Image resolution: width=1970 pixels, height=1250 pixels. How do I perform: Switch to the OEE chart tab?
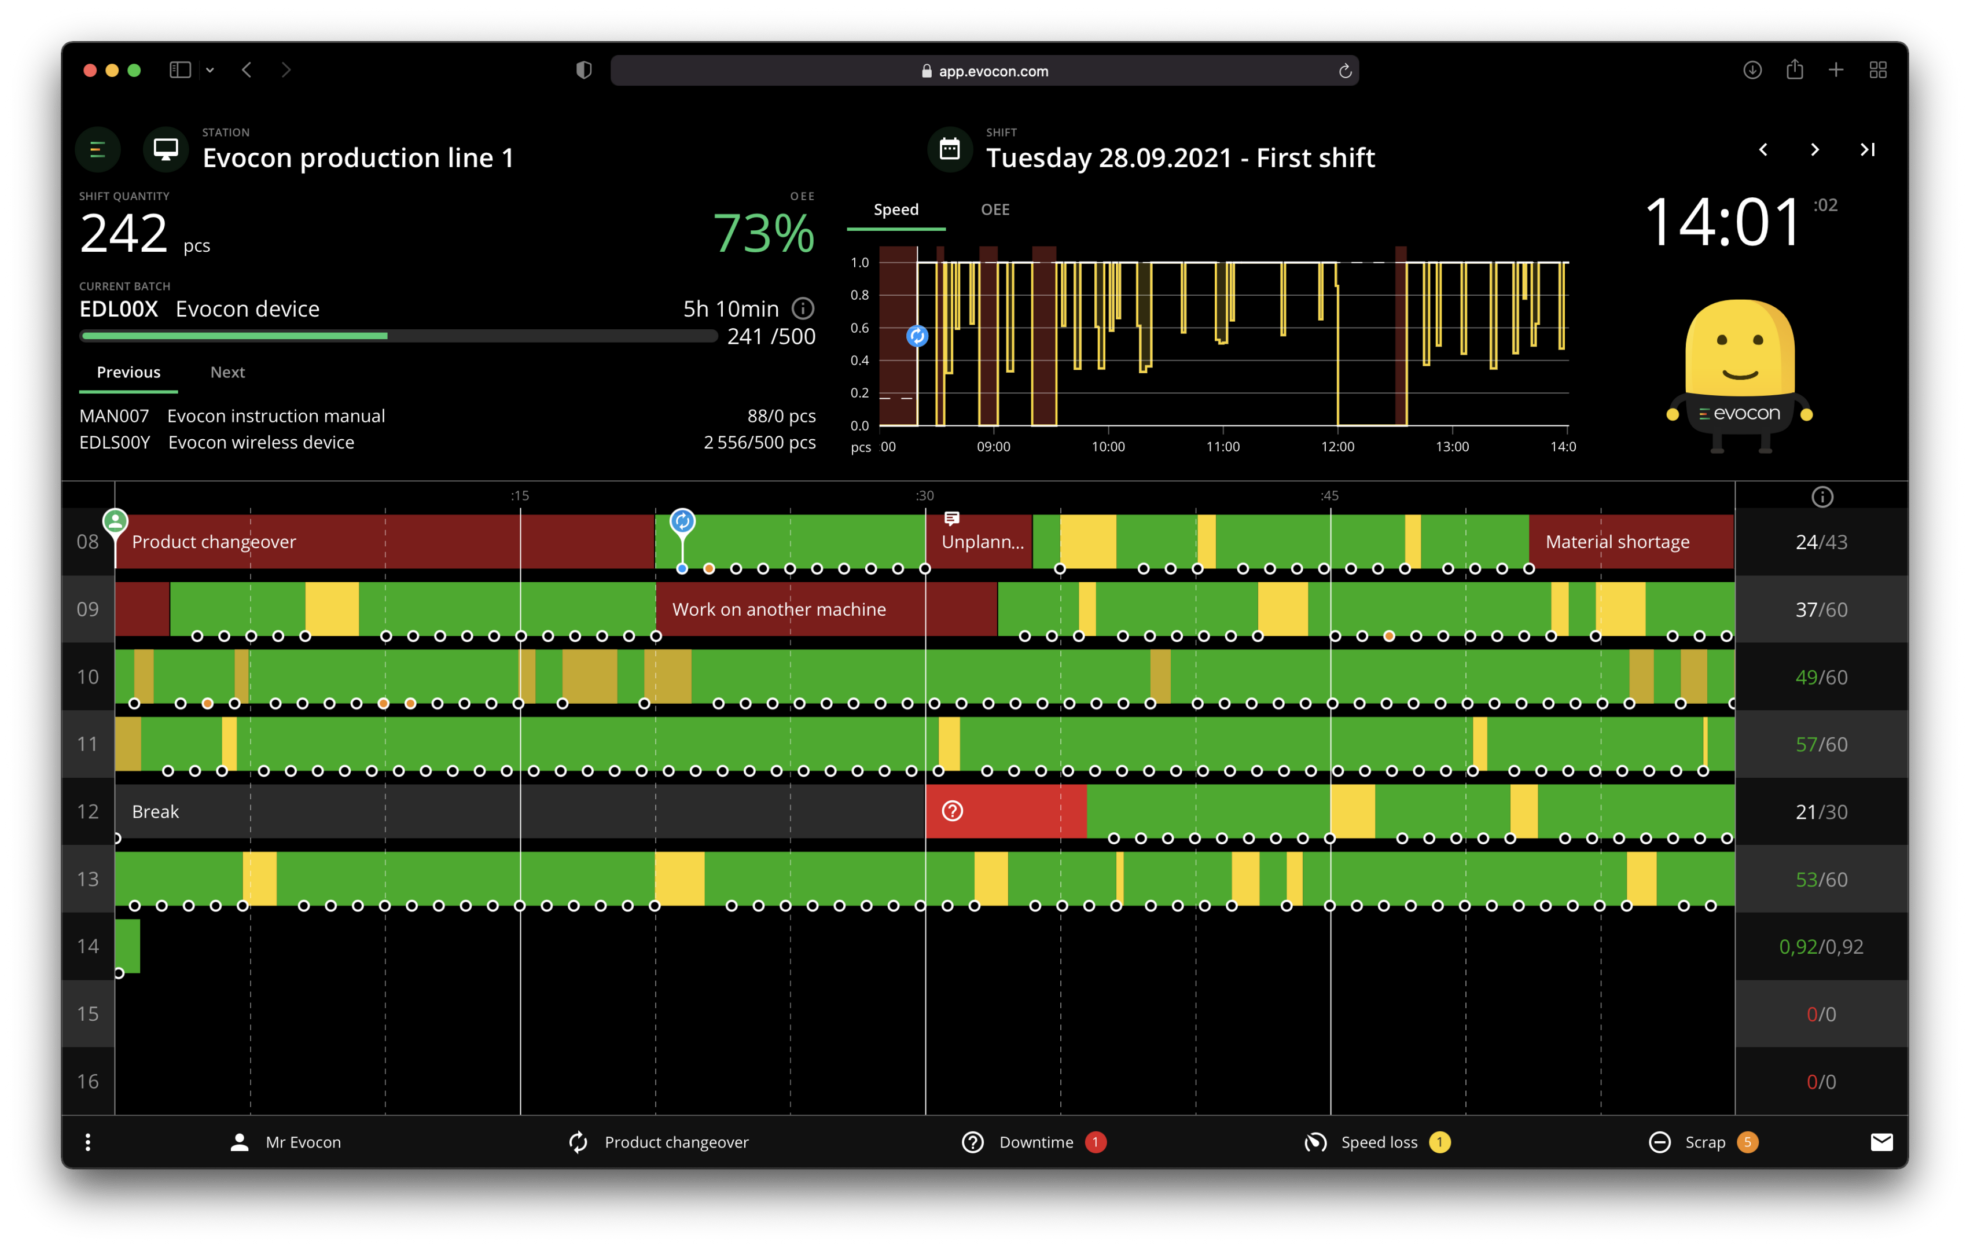tap(994, 210)
